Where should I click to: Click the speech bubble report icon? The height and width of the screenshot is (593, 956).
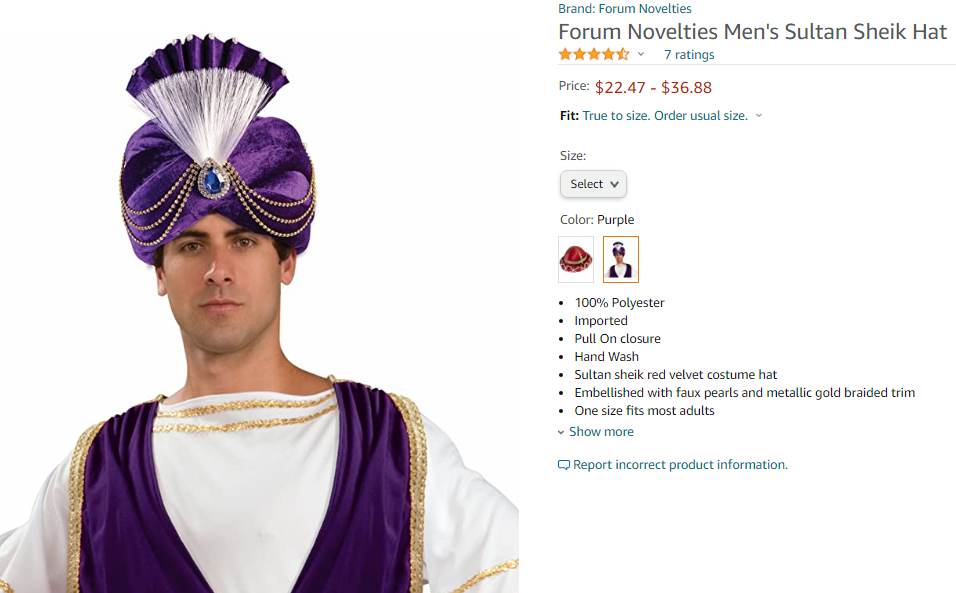(564, 465)
